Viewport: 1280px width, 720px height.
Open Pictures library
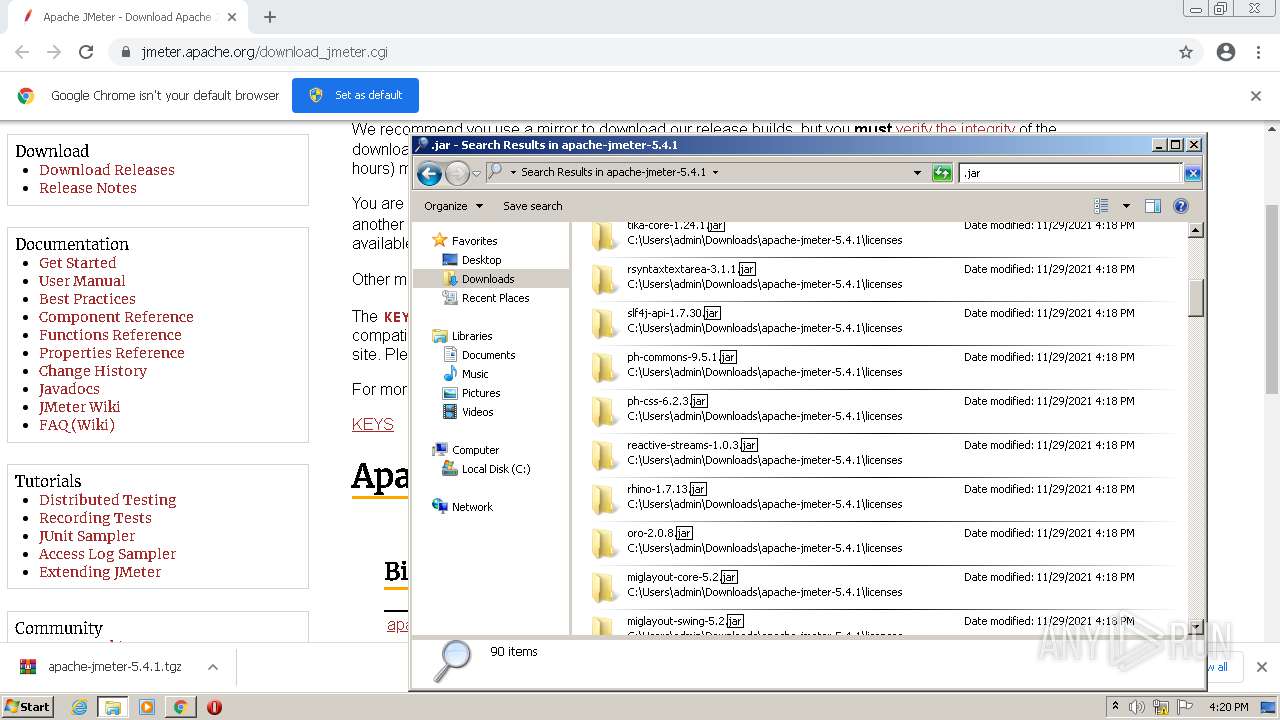point(481,393)
